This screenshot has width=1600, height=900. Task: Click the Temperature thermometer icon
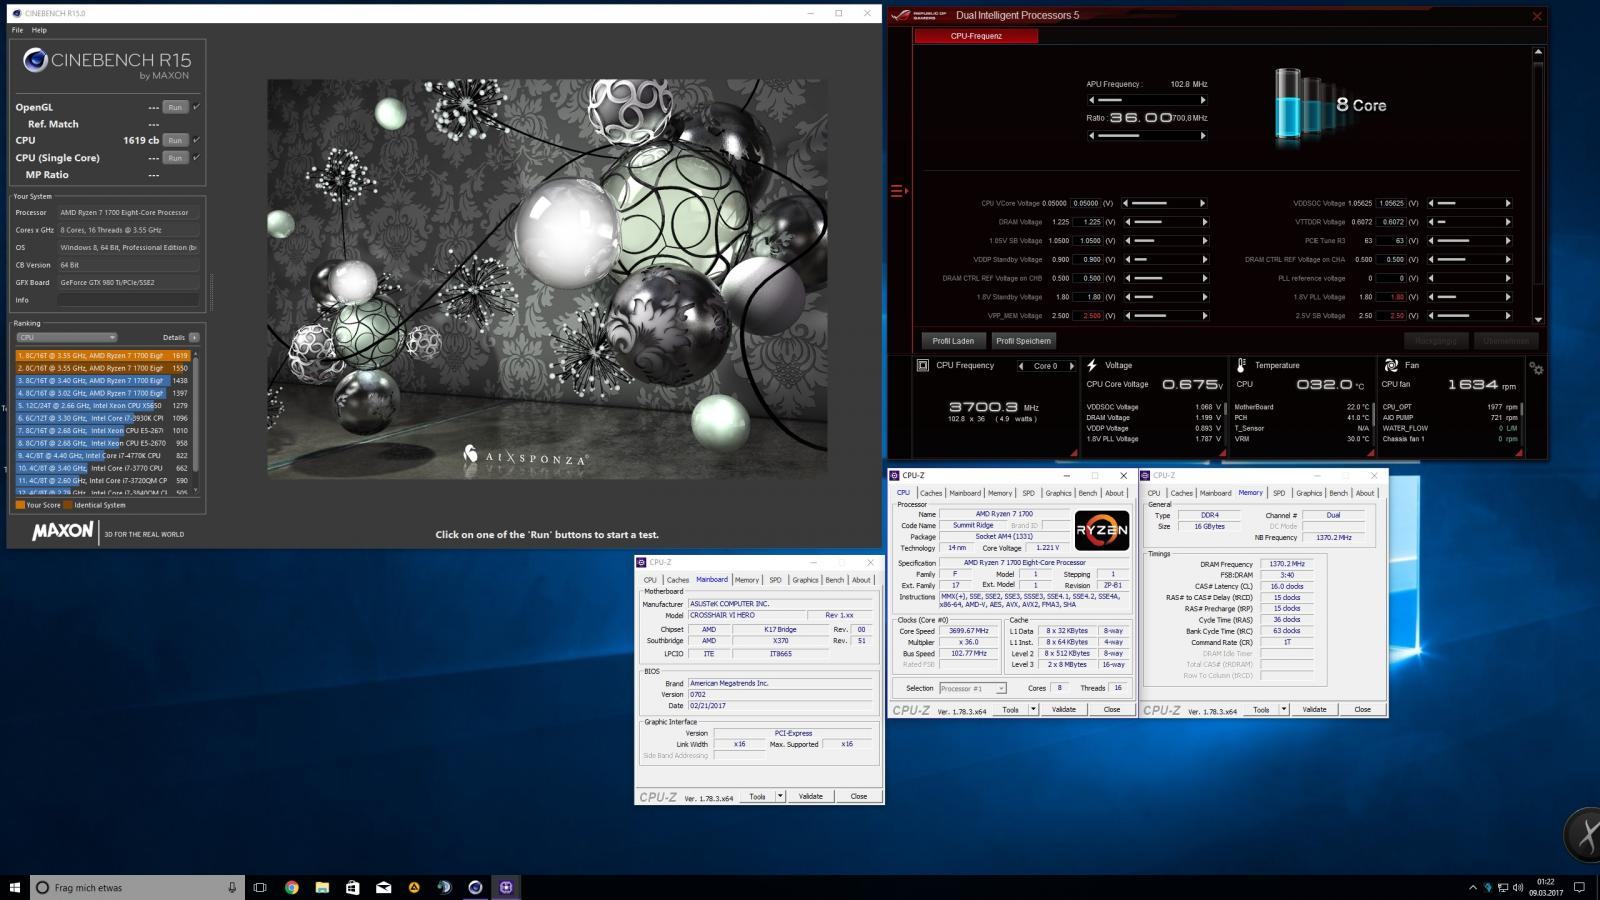(1241, 366)
